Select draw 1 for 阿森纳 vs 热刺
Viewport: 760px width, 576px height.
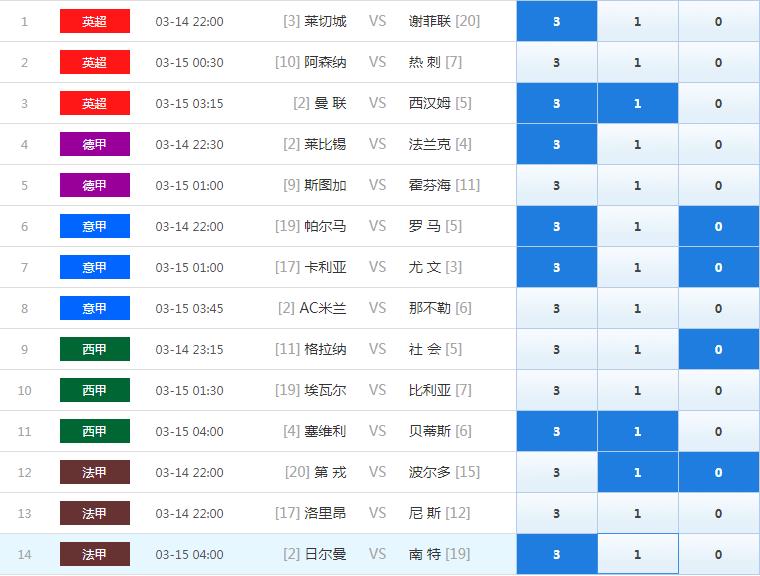coord(637,62)
